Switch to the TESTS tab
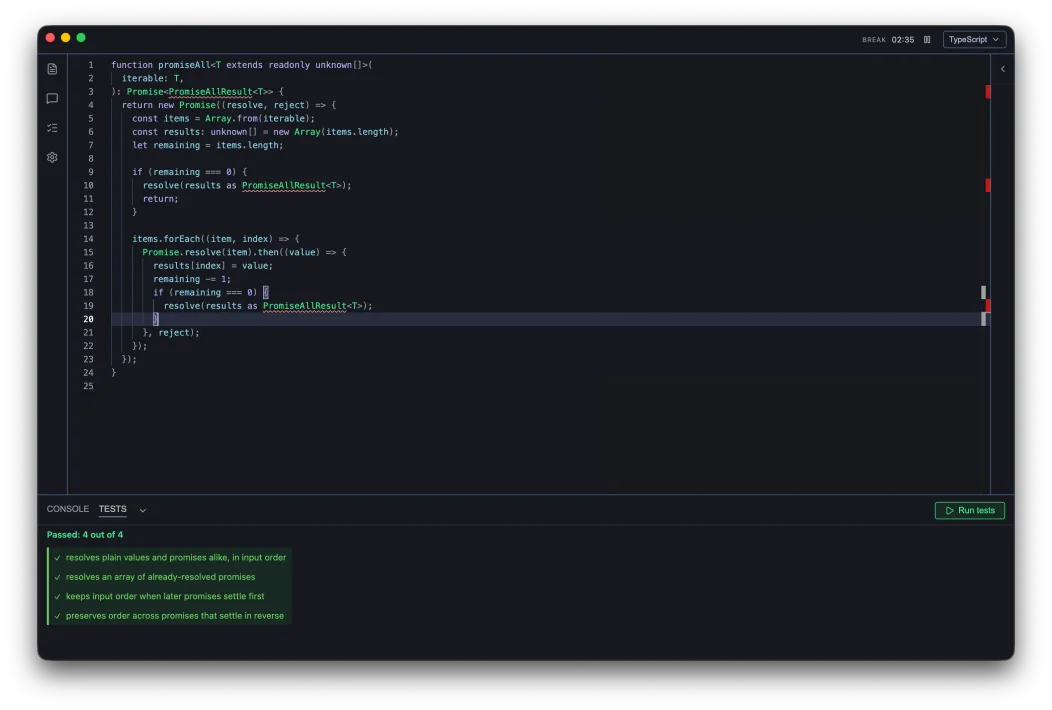Screen dimensions: 1052x710 [x=113, y=509]
